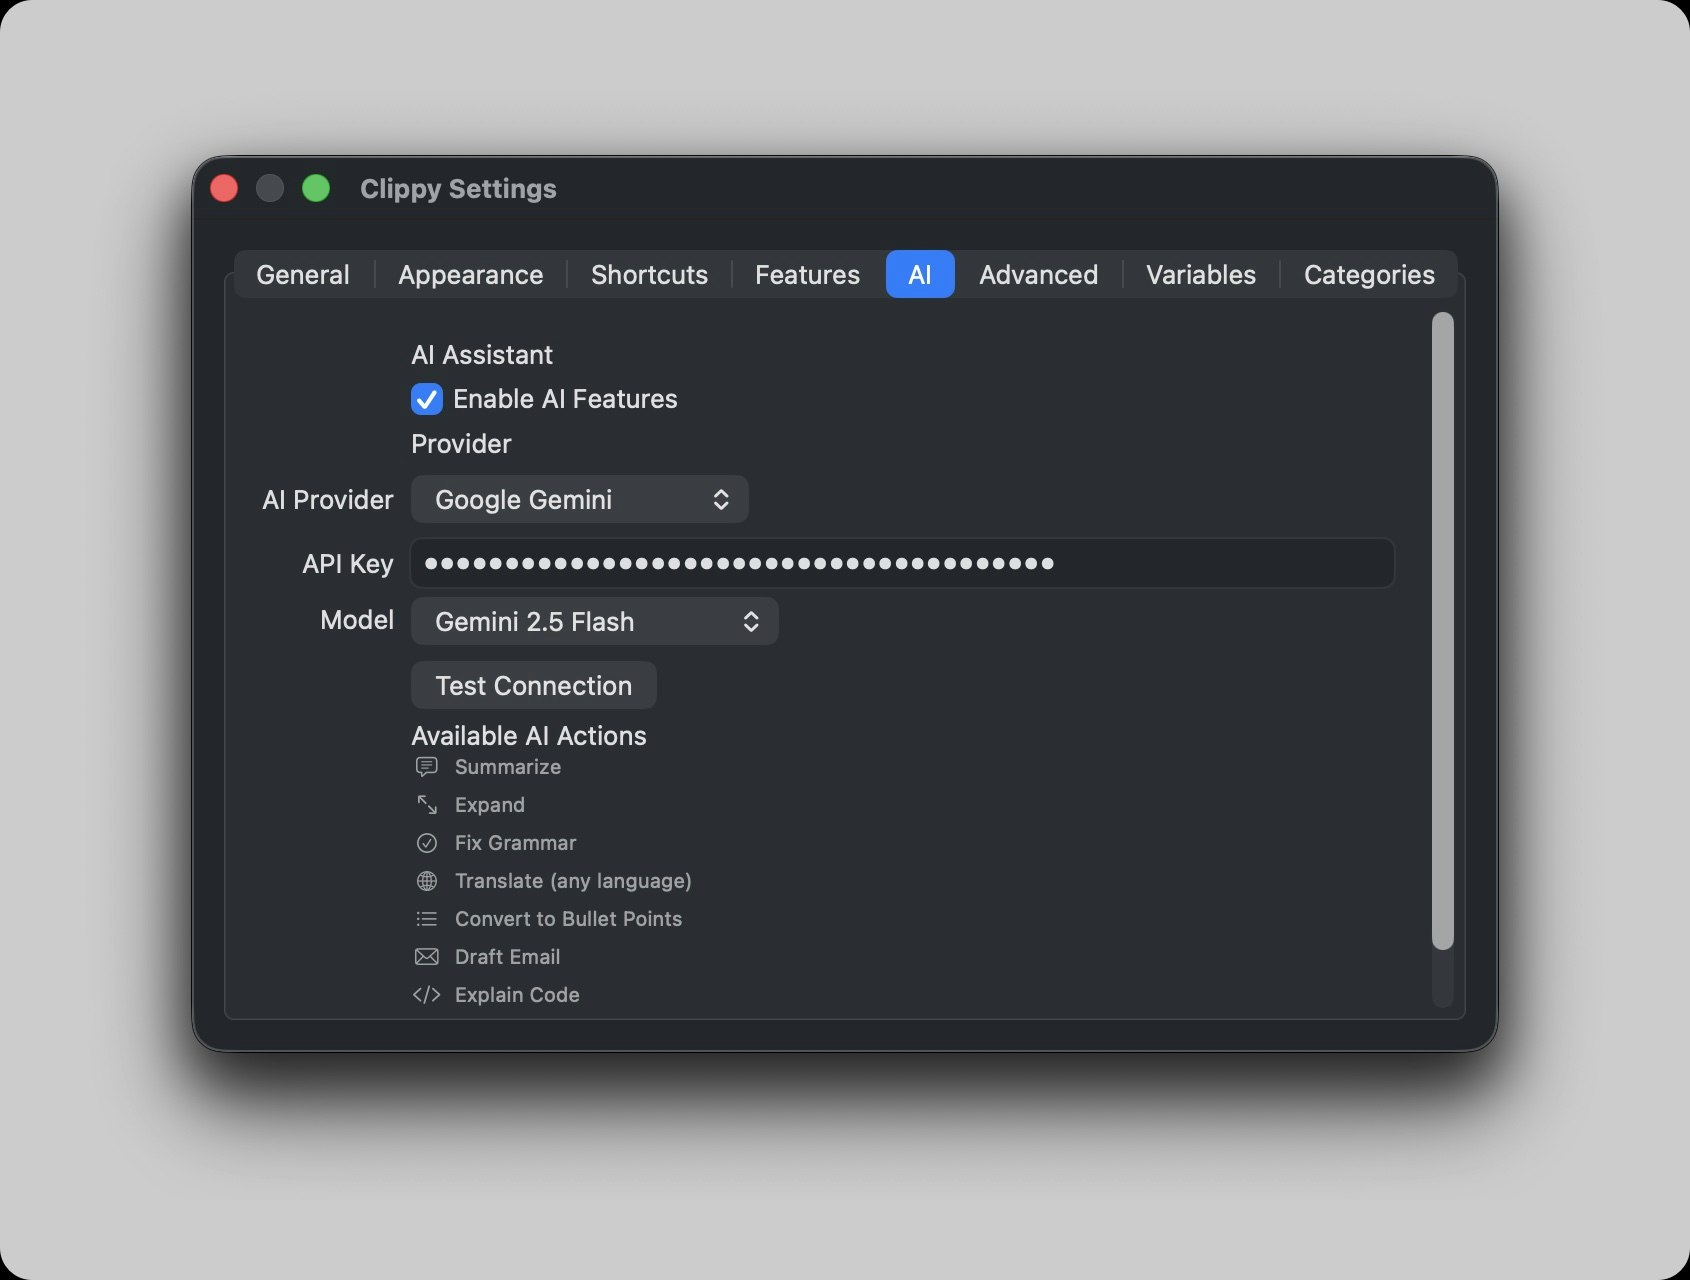
Task: Select the Convert to Bullet Points list icon
Action: coord(427,919)
